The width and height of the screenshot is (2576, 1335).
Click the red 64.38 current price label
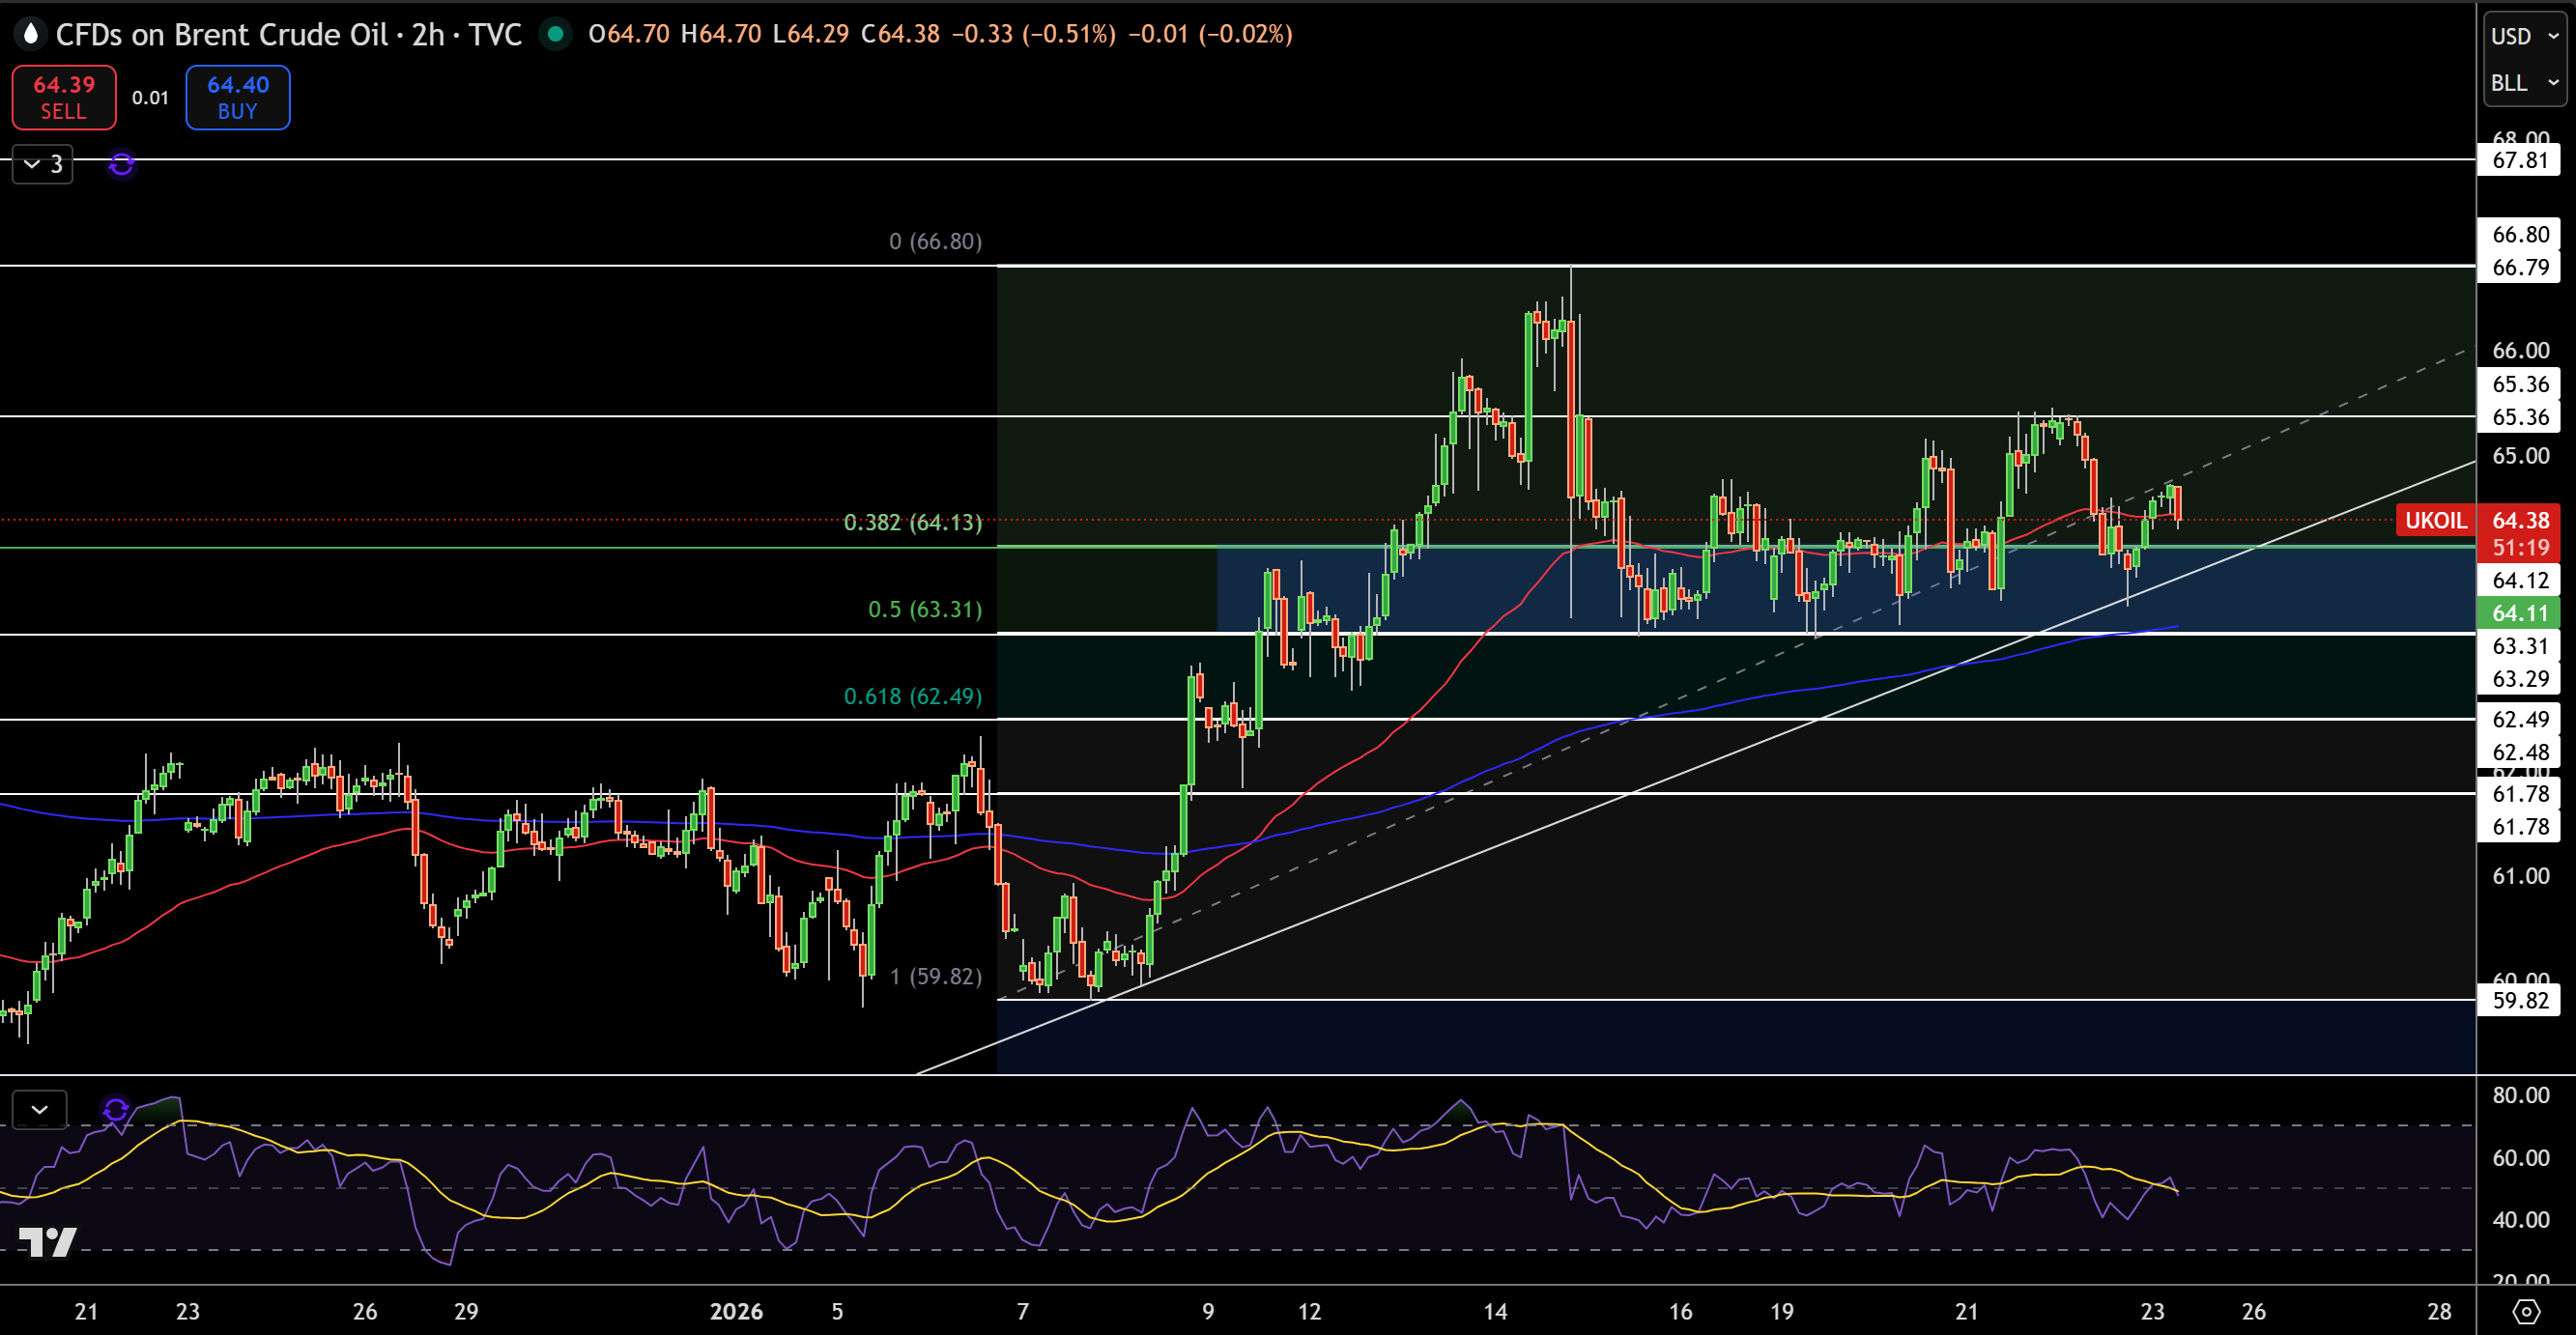[2520, 520]
